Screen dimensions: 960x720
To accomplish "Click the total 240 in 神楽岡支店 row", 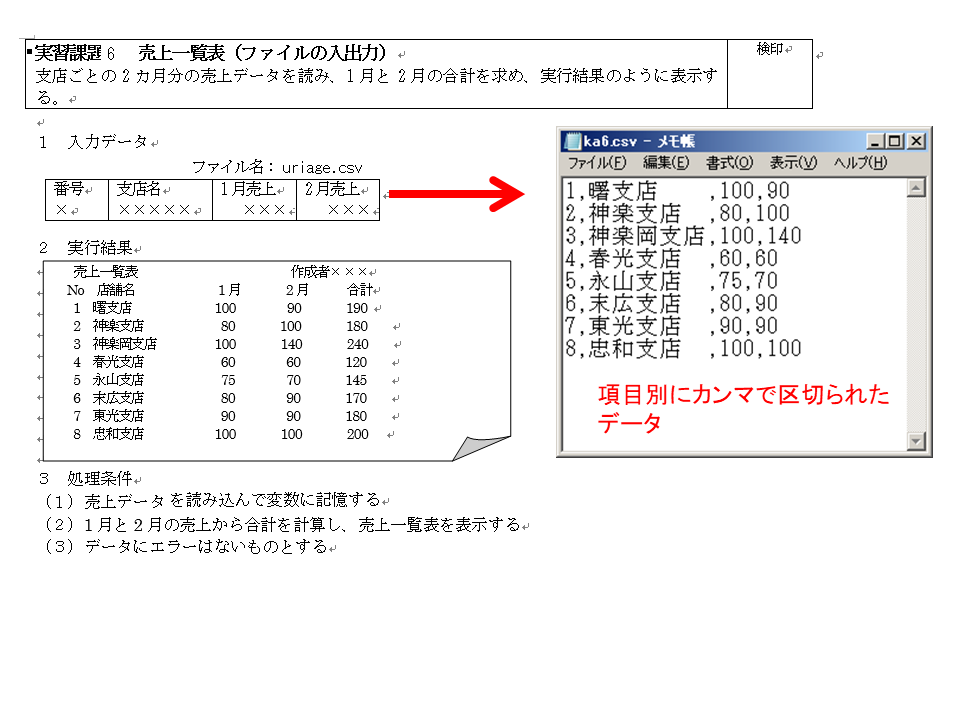I will (x=358, y=344).
